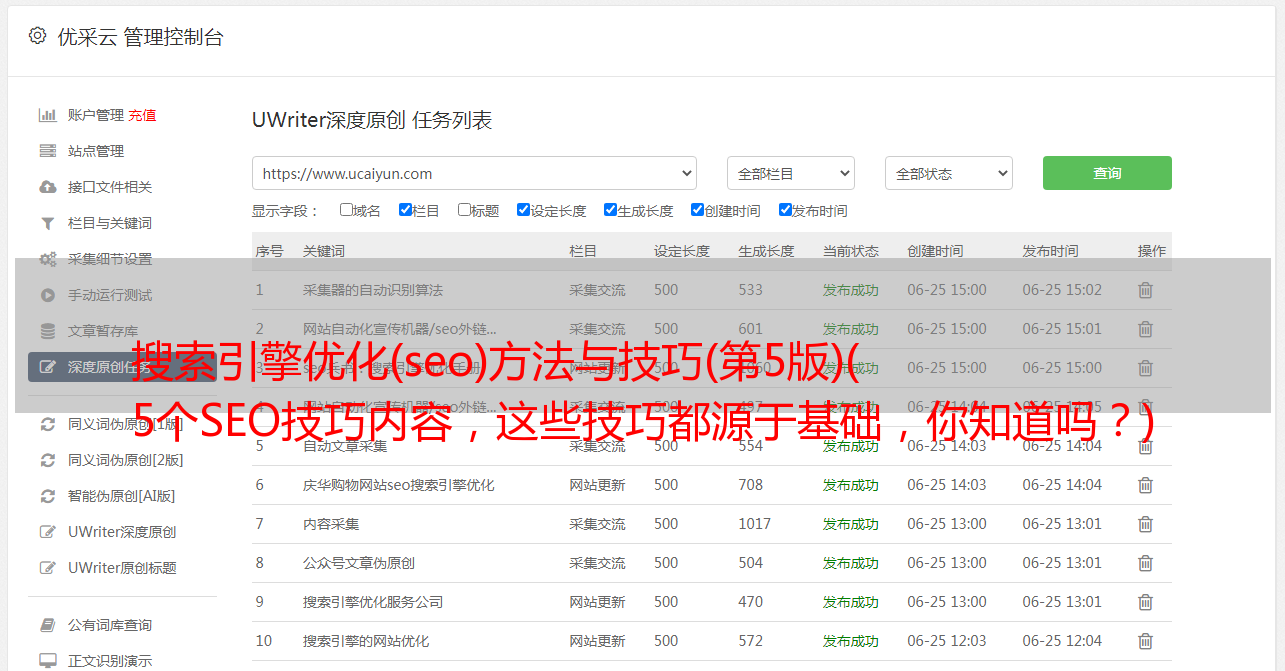Click the monitor icon for 正文识别演示

pyautogui.click(x=47, y=661)
